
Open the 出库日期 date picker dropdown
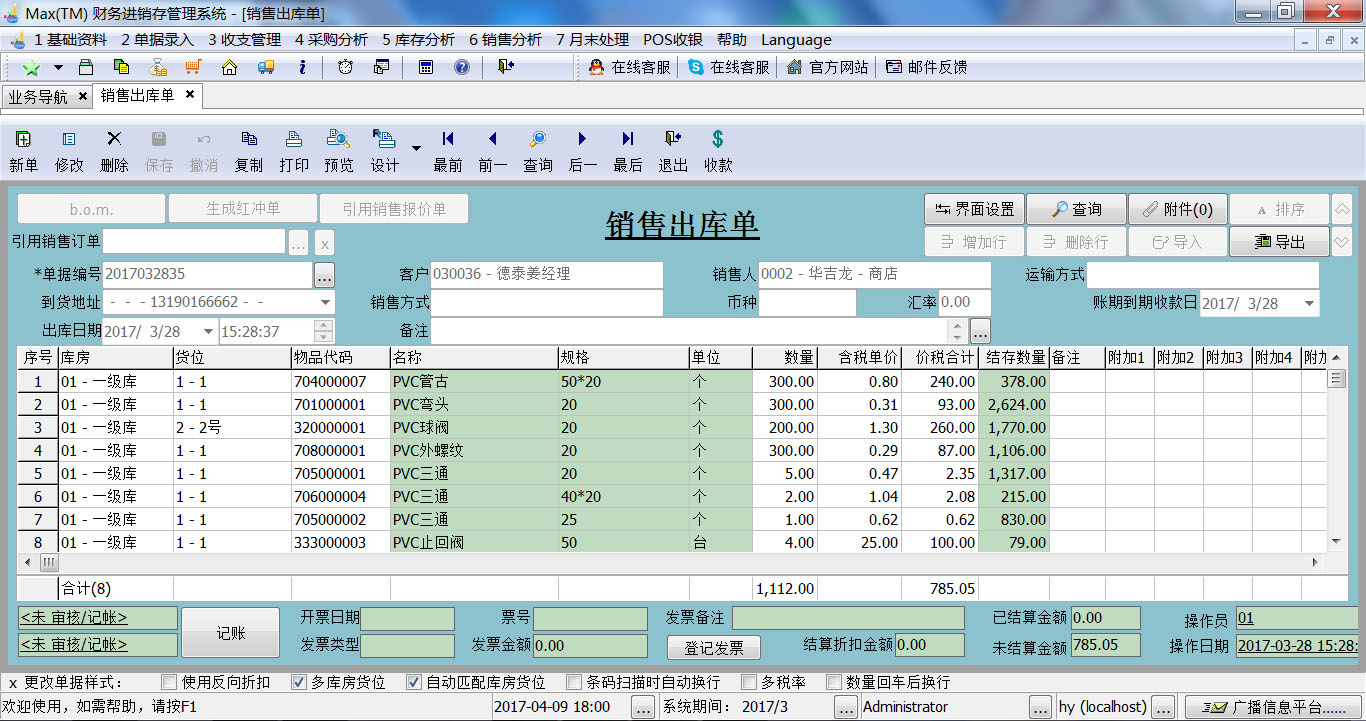click(208, 332)
